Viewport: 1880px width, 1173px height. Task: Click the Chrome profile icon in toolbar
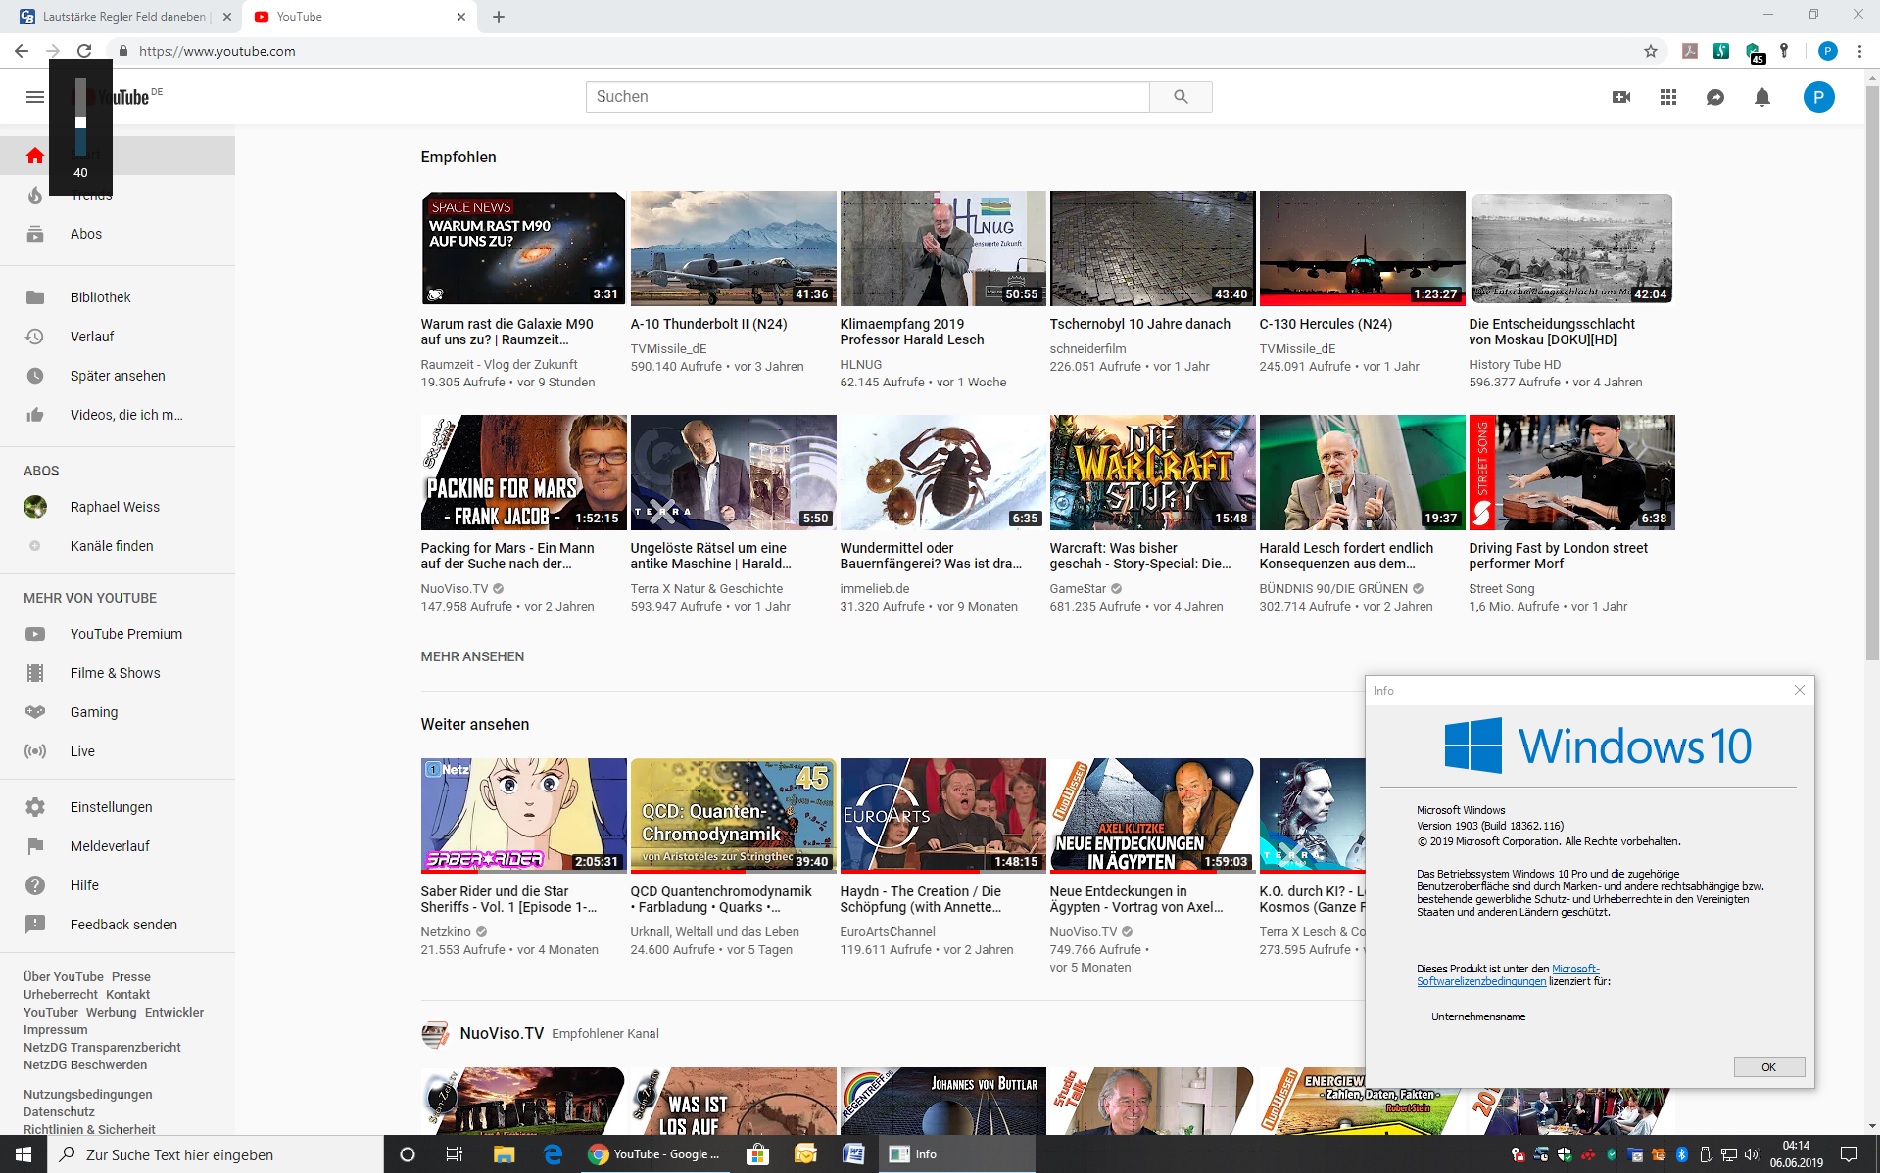[1828, 51]
